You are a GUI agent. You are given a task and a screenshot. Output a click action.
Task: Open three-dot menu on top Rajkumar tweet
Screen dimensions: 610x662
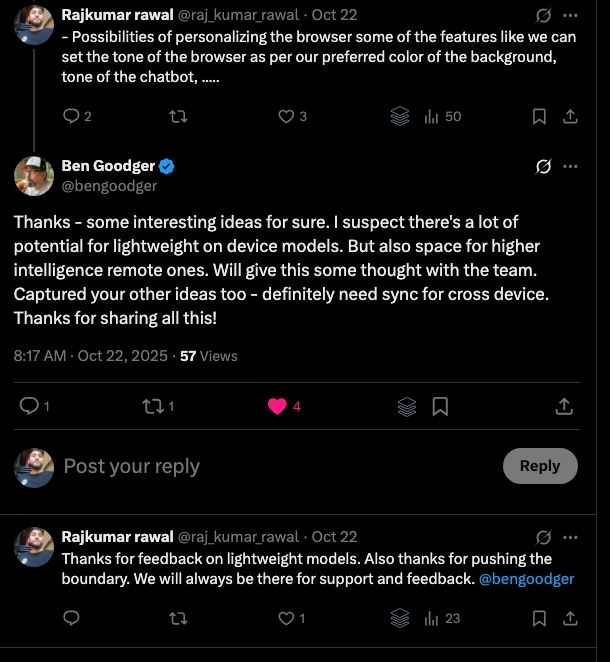571,15
